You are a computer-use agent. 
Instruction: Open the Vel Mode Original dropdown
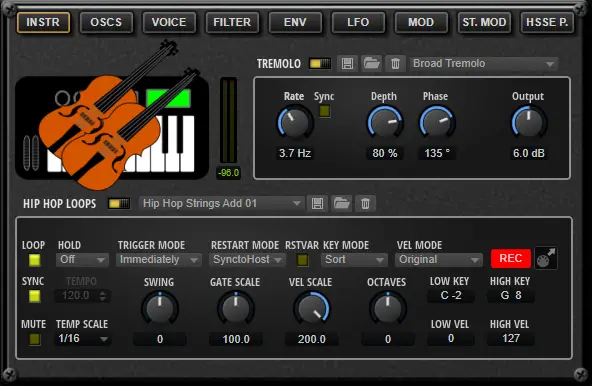pos(438,259)
